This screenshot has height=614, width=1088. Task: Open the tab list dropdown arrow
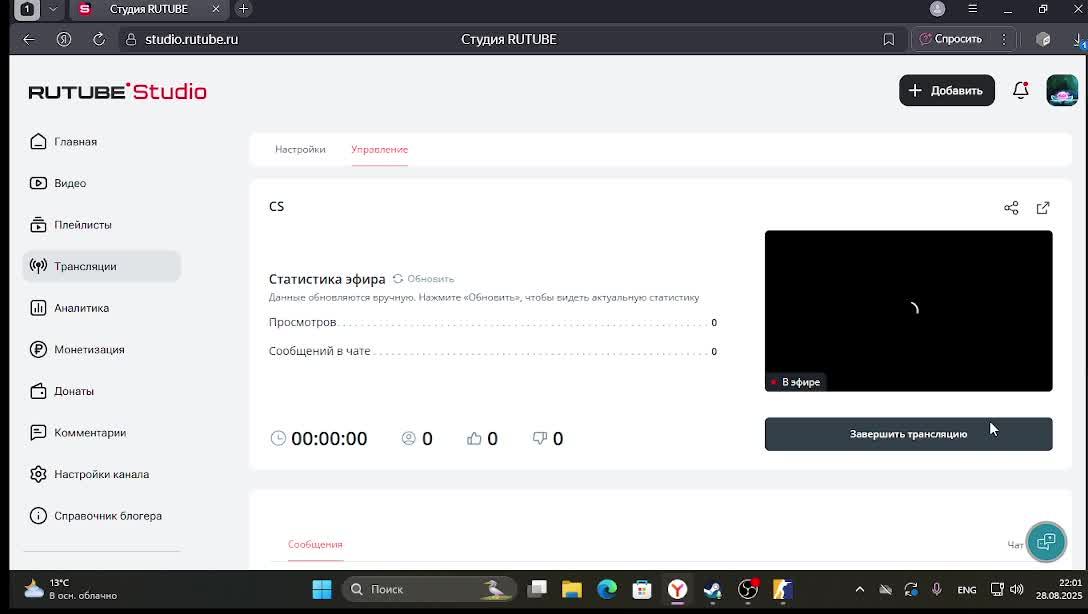pyautogui.click(x=53, y=9)
